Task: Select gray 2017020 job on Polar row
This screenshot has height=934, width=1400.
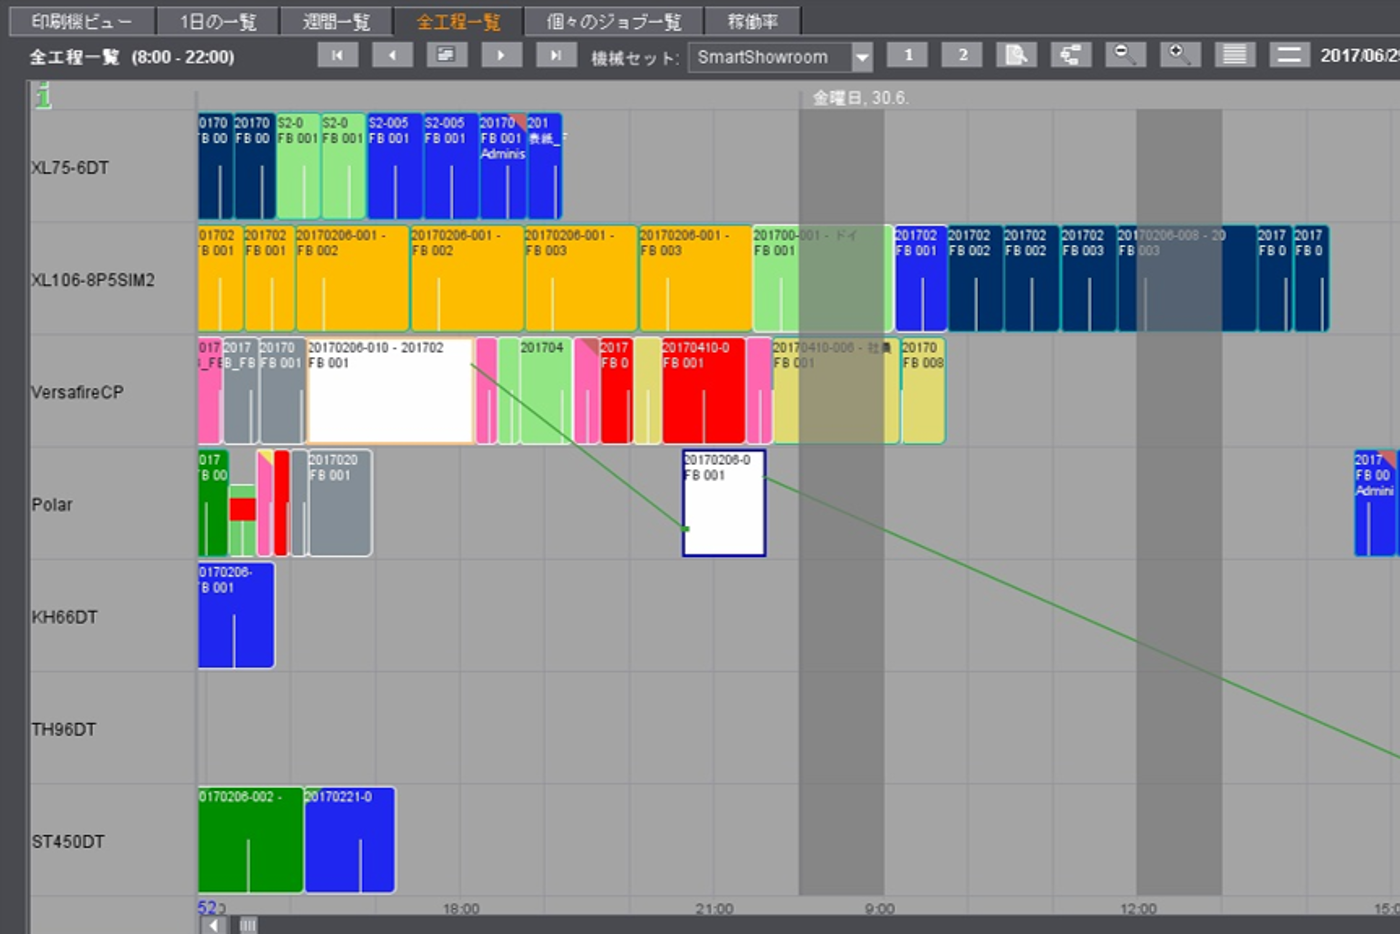Action: (x=340, y=503)
